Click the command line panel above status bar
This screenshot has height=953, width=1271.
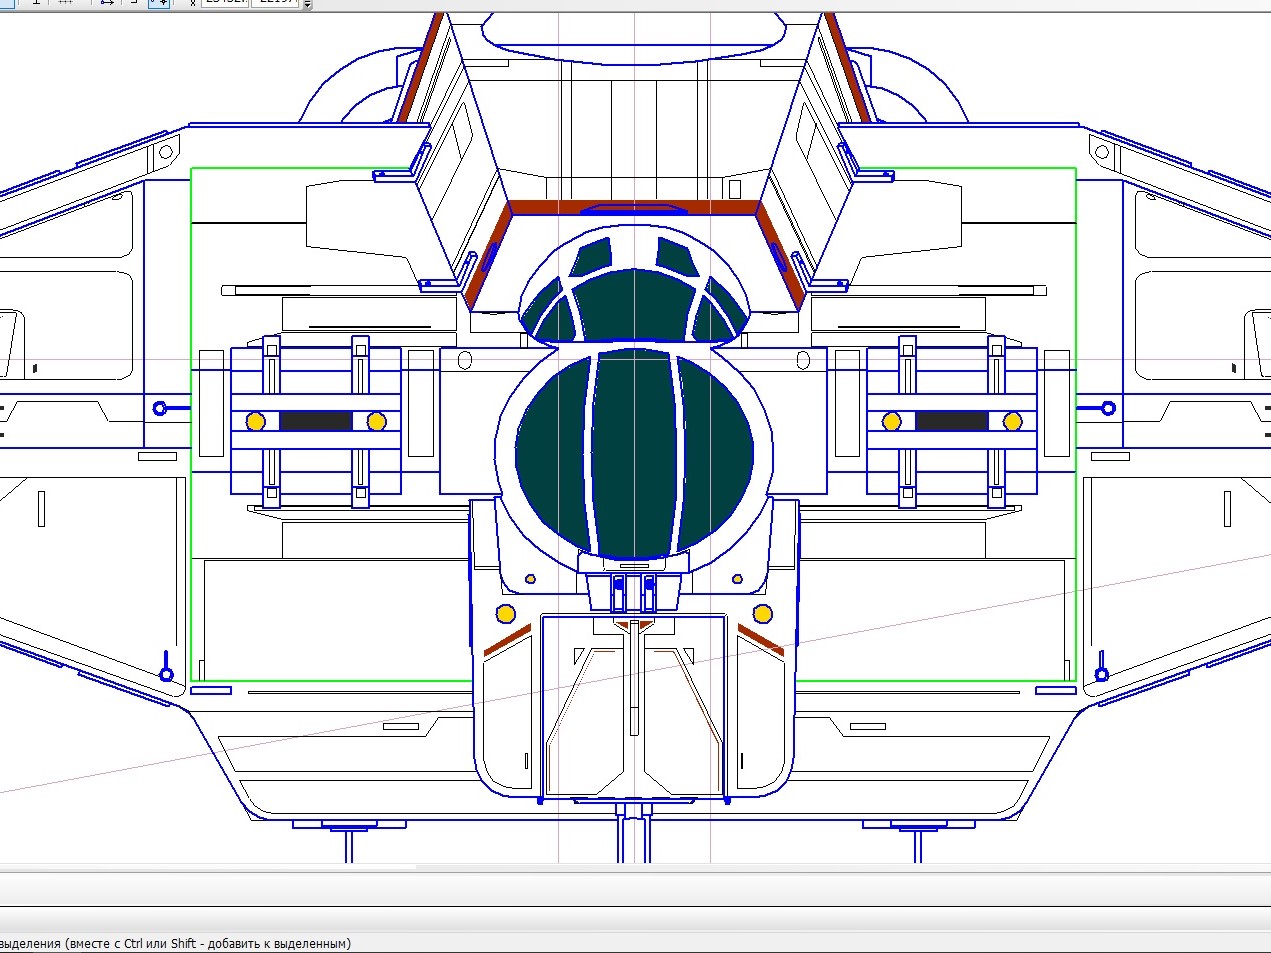(635, 889)
